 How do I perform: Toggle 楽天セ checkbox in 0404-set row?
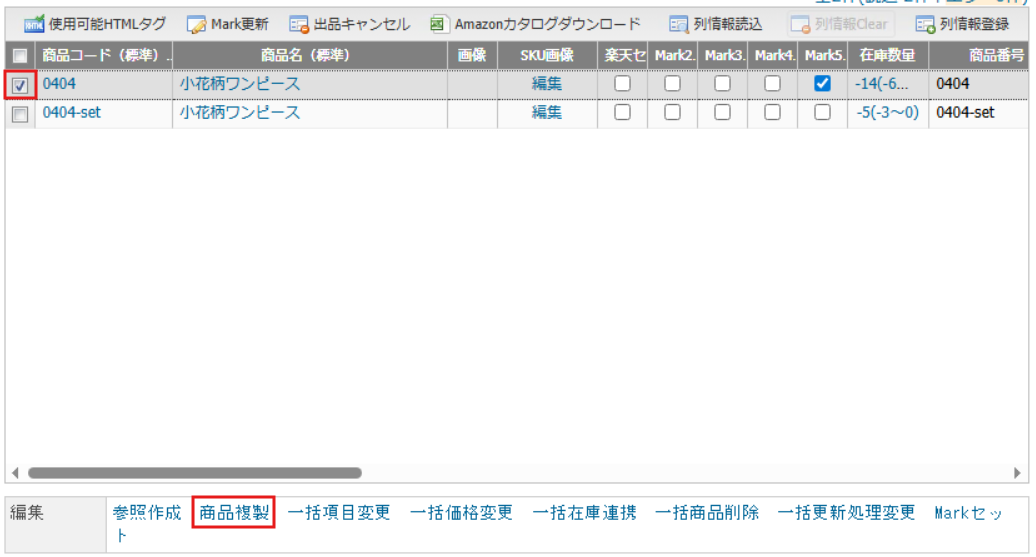tap(622, 112)
